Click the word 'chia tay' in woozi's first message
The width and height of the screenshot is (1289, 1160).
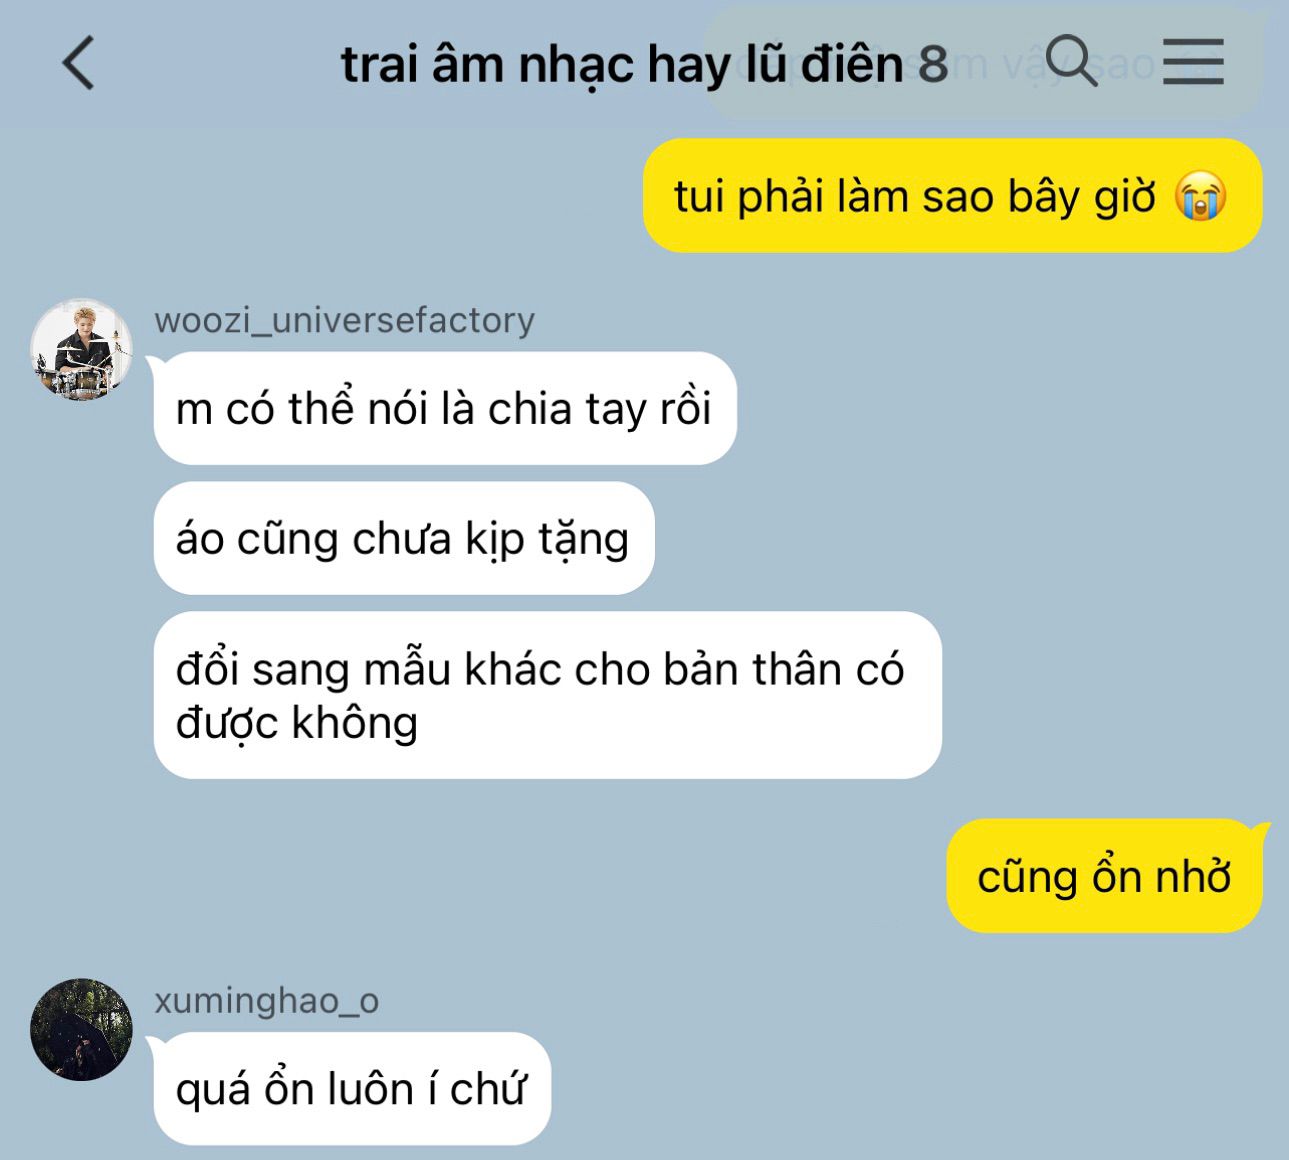click(567, 409)
